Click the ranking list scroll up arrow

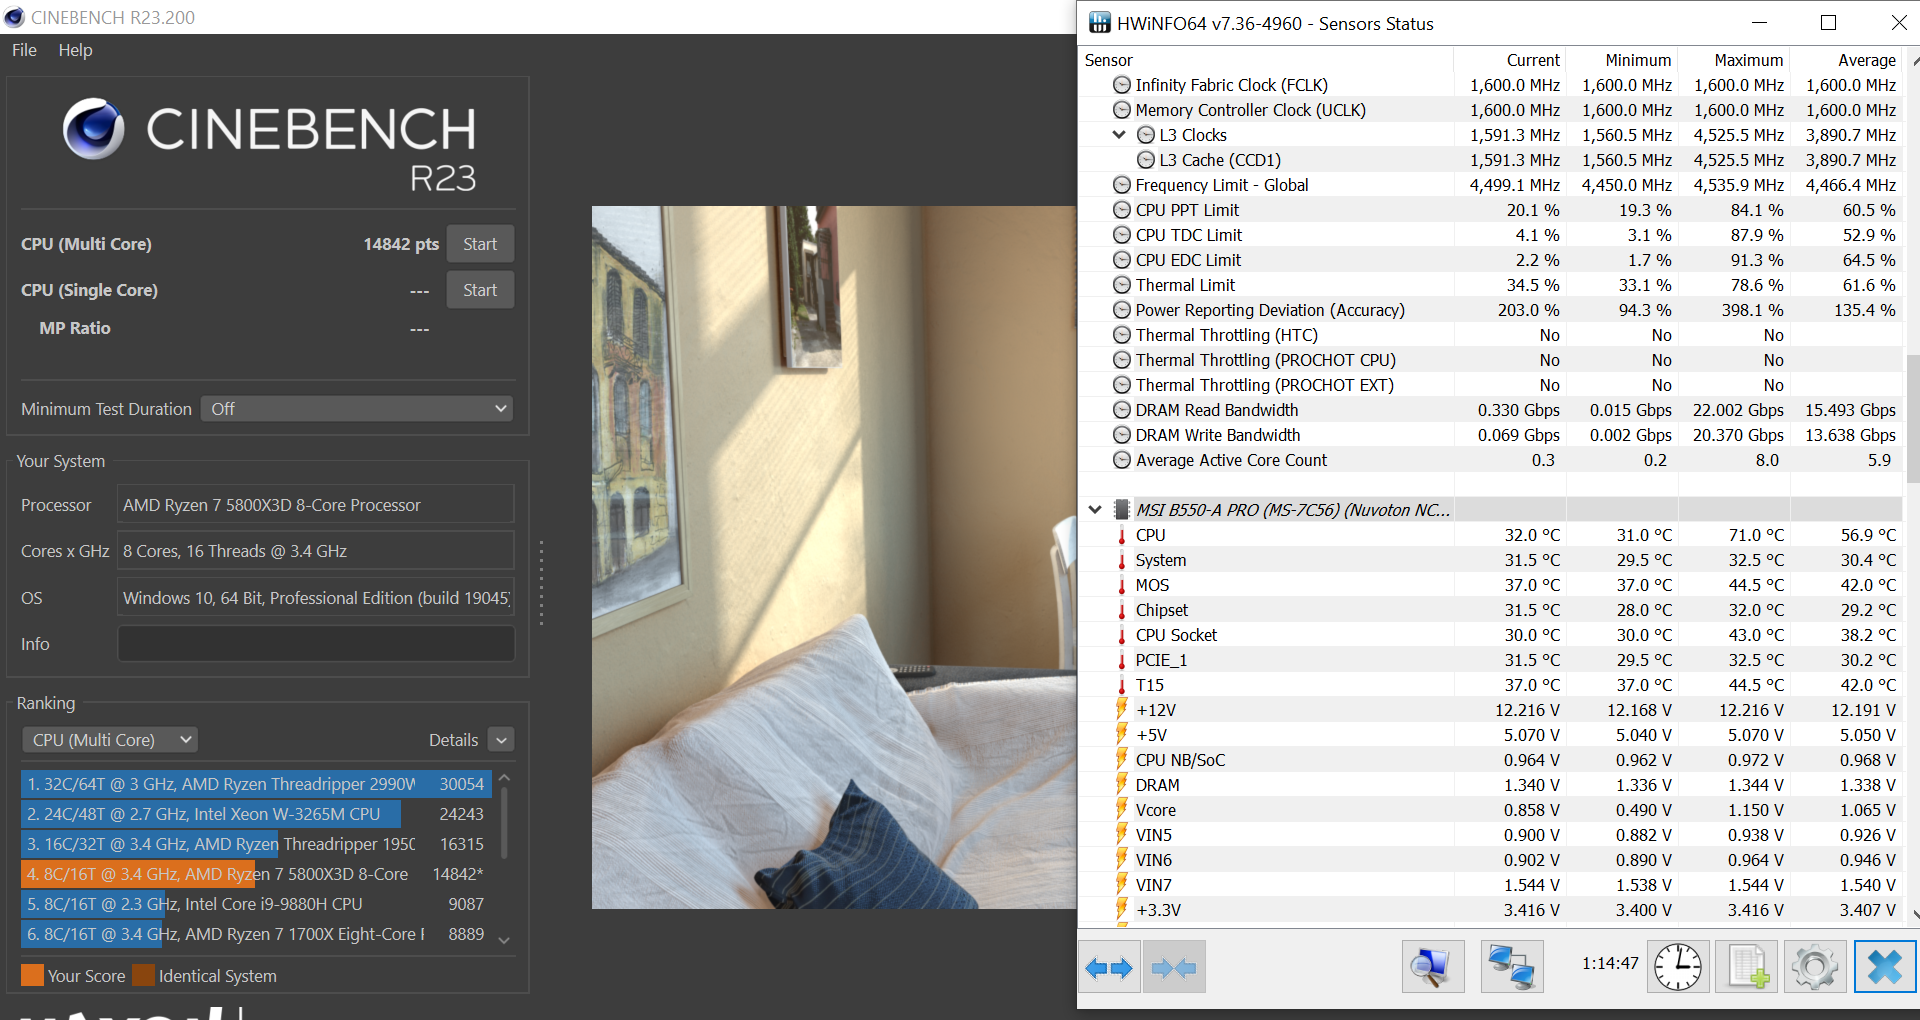pos(504,778)
